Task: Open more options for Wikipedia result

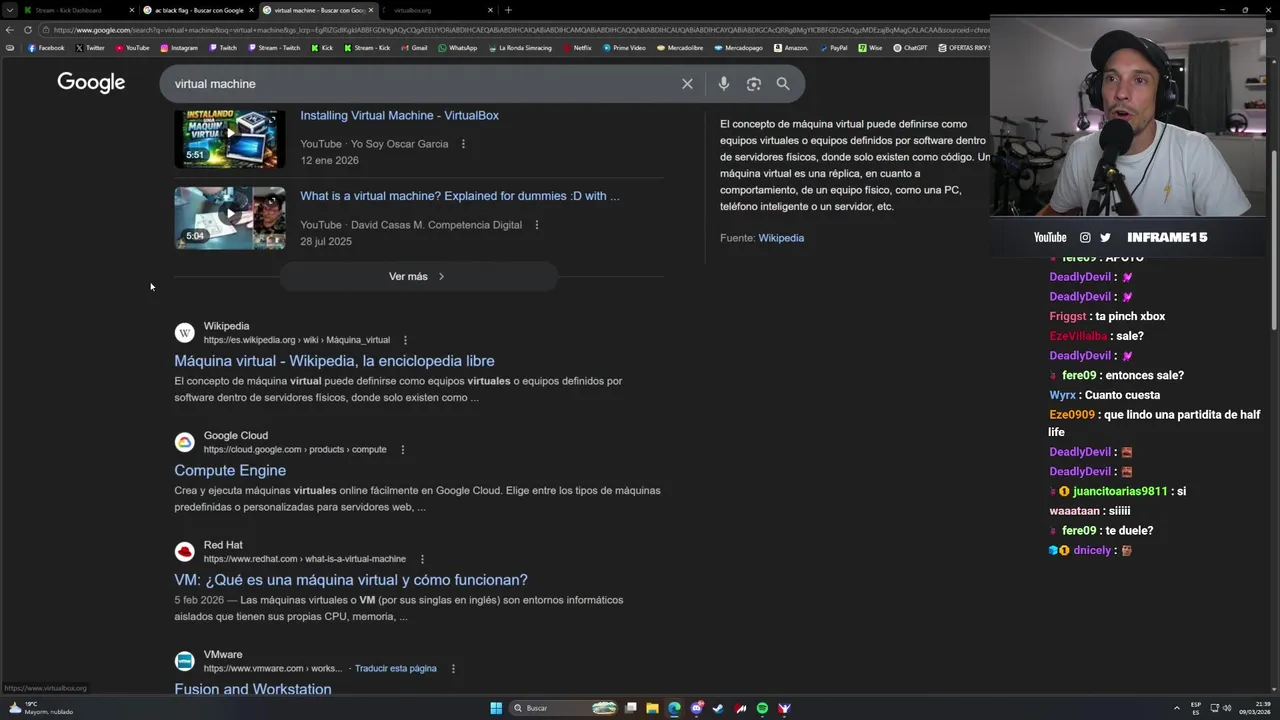Action: 405,340
